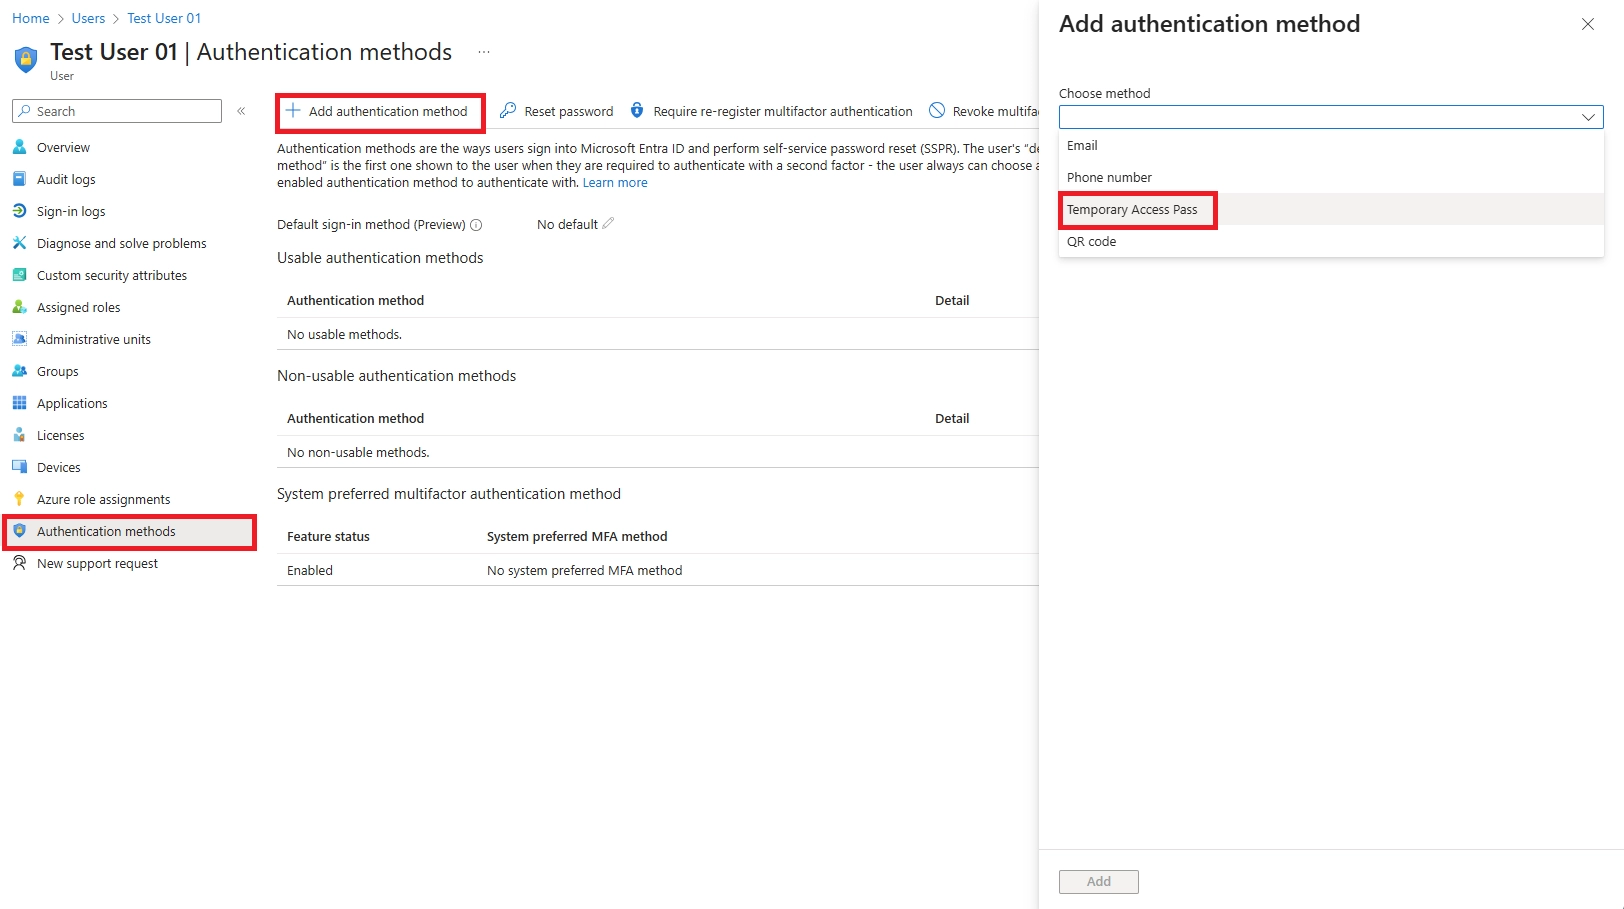
Task: Click the Require re-register multifactor shield icon
Action: coord(637,111)
